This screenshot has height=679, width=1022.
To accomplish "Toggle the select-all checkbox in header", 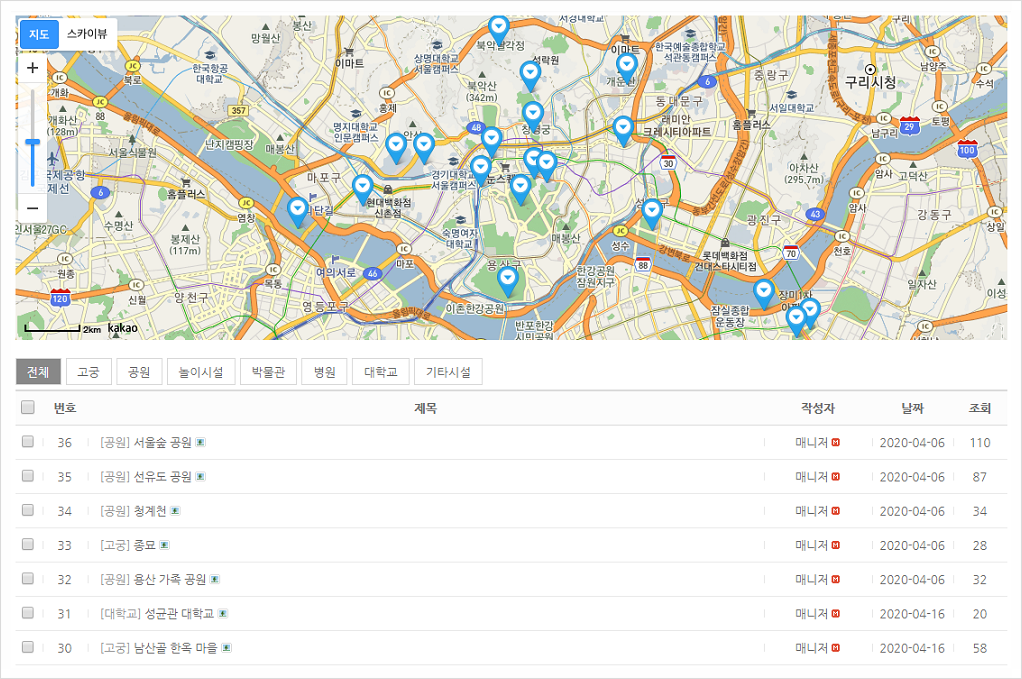I will click(x=27, y=407).
